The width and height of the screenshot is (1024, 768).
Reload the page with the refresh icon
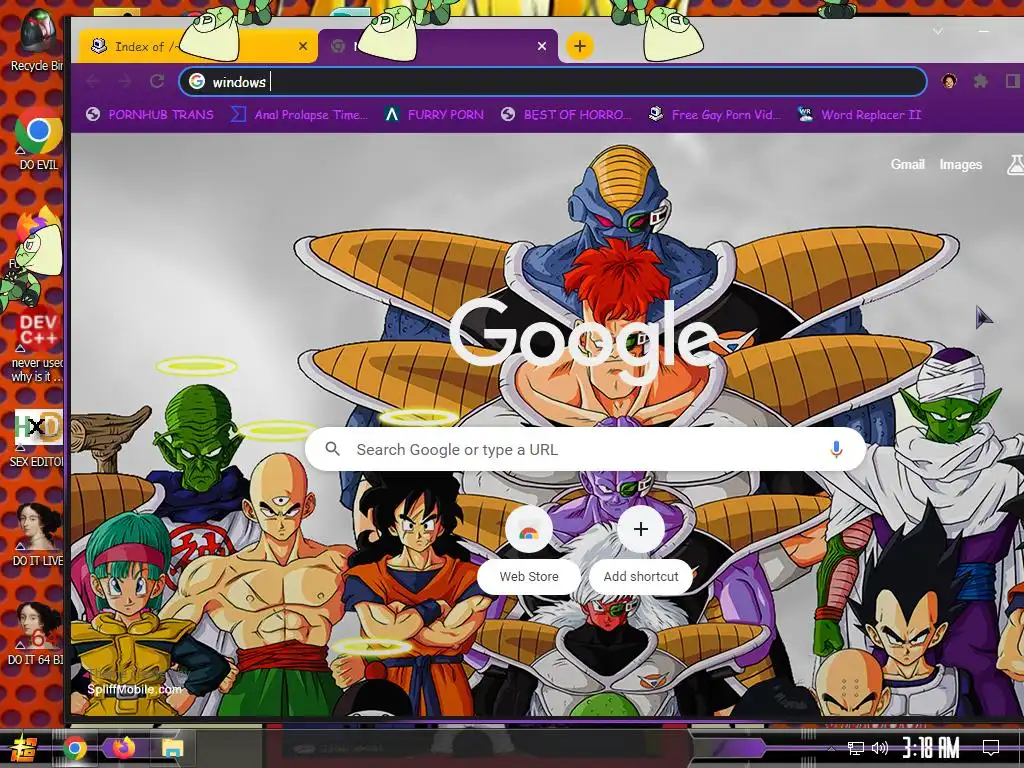click(x=157, y=82)
